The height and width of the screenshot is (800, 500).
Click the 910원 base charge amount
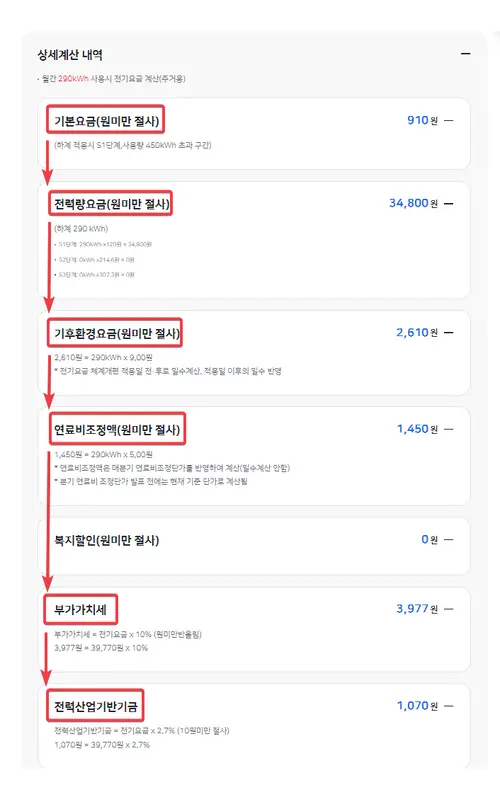[422, 120]
